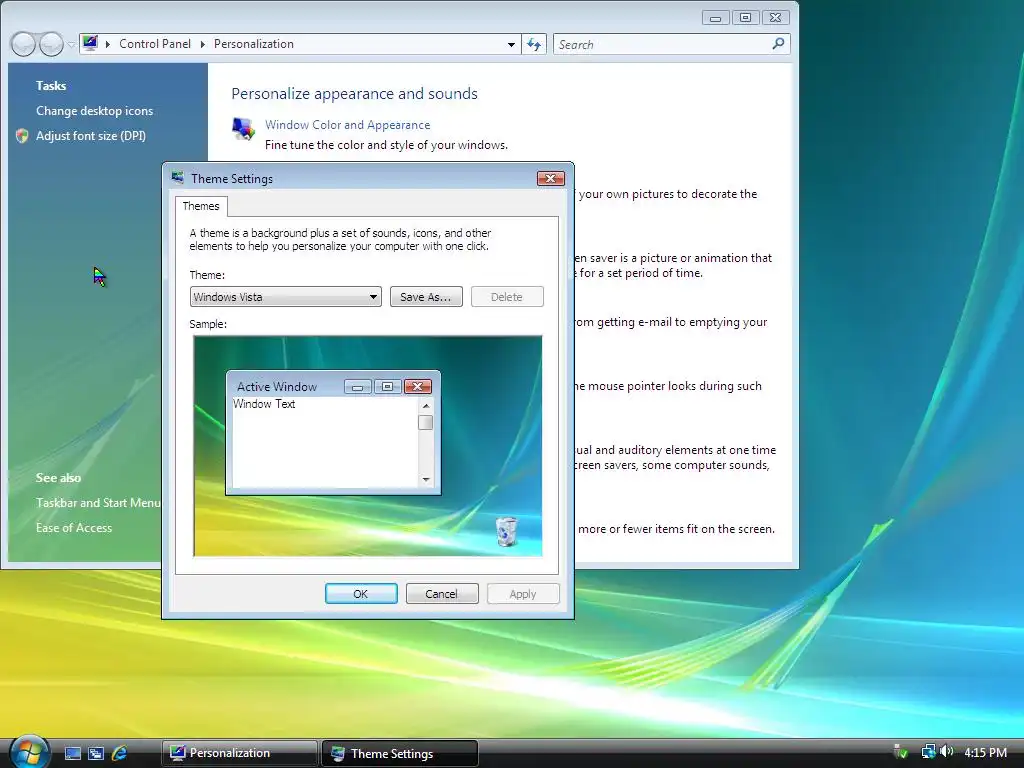Open Window Color and Appearance link
The width and height of the screenshot is (1024, 768).
[x=347, y=125]
